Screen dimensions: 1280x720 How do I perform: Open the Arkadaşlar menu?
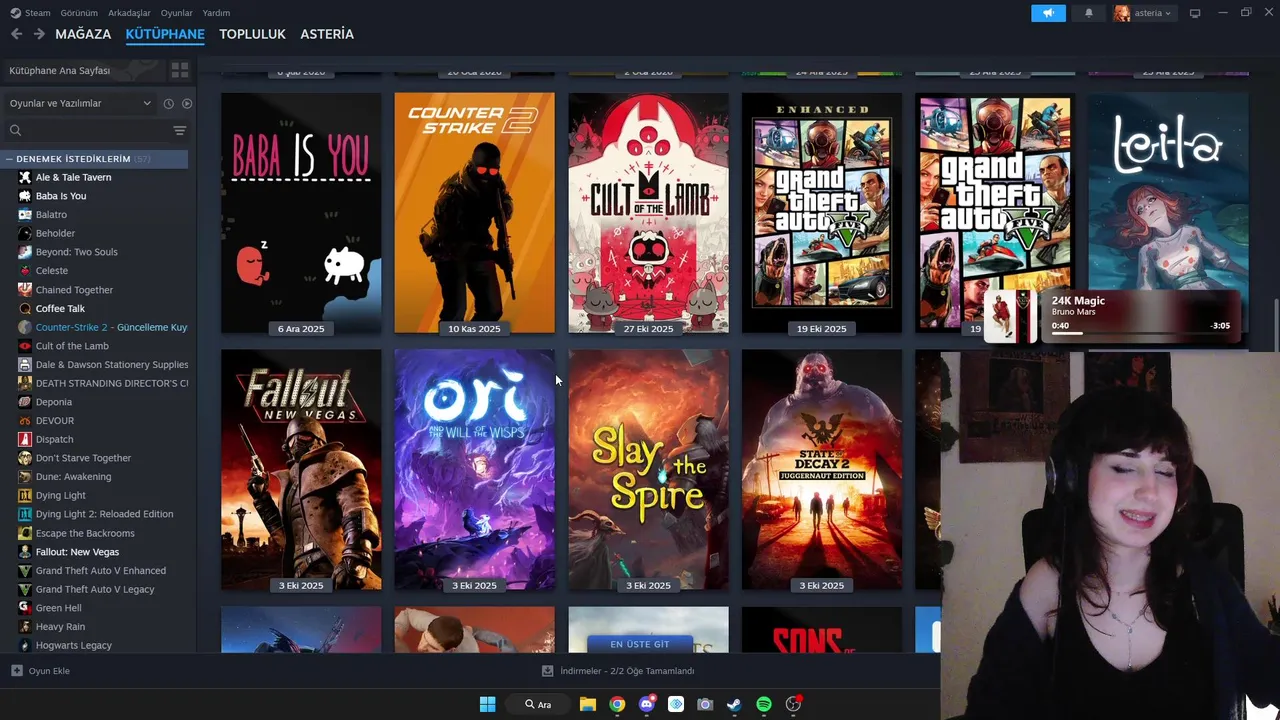(x=129, y=13)
